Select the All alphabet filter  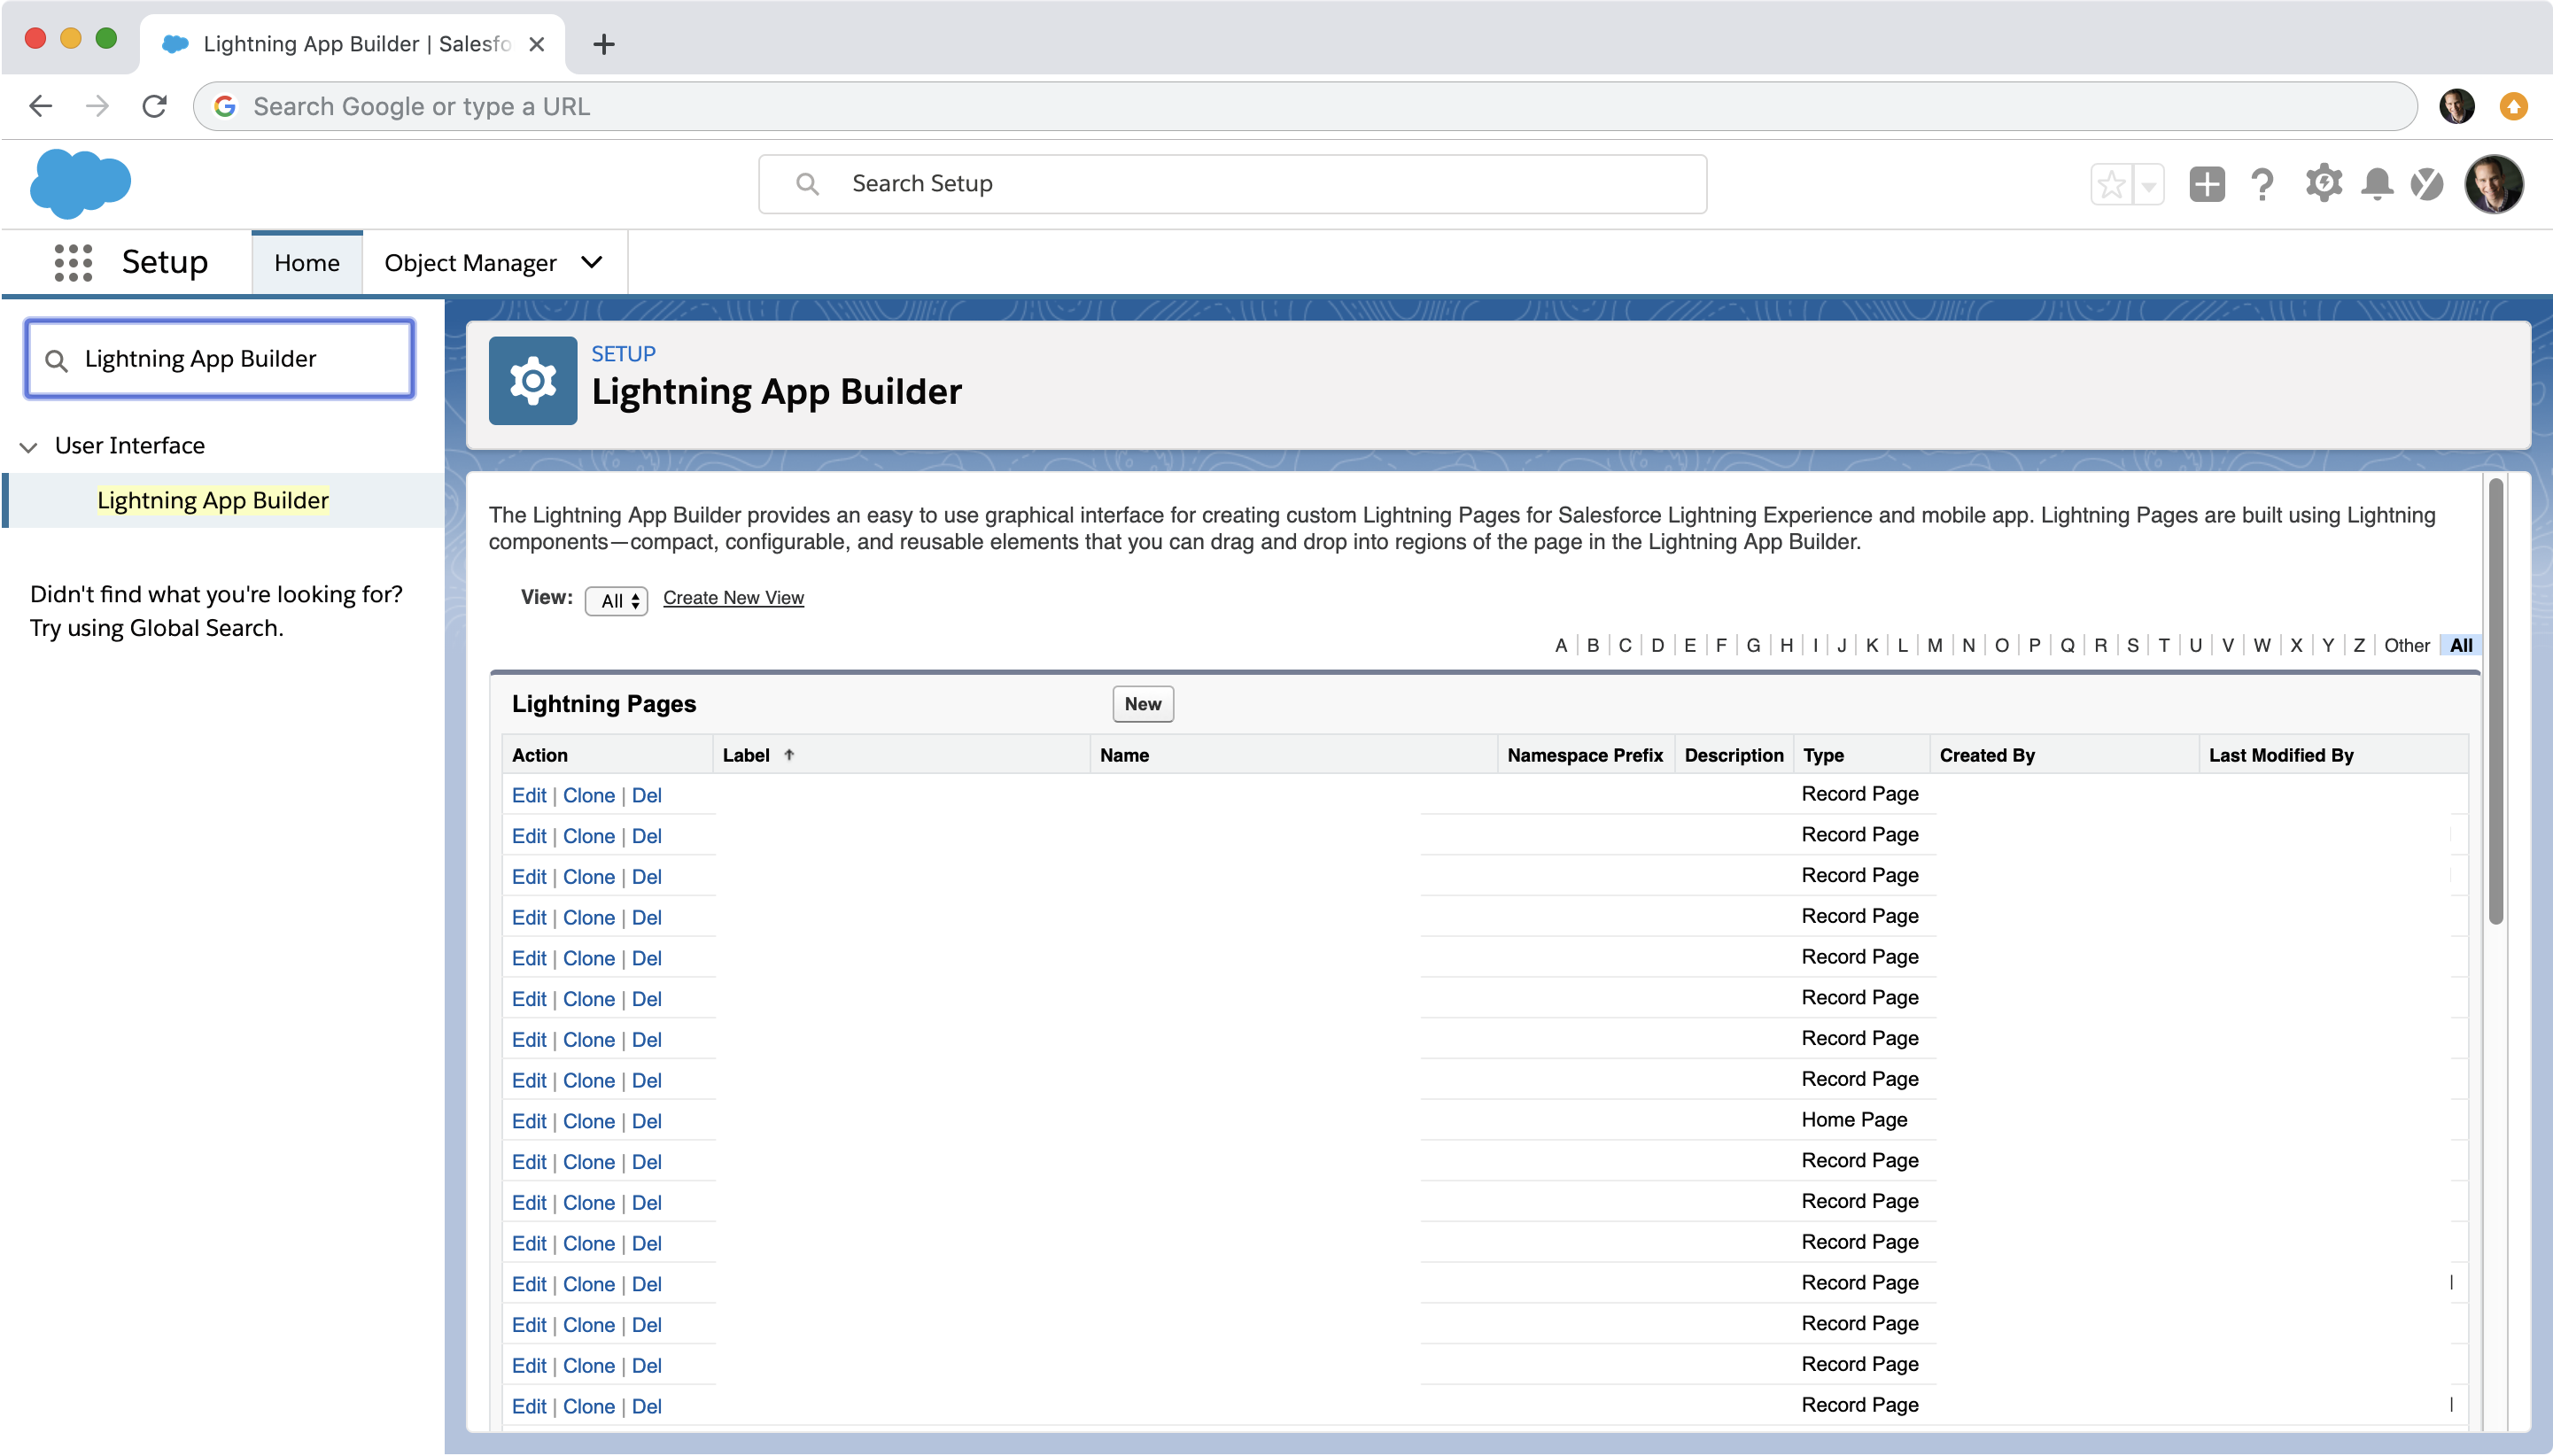point(2461,646)
